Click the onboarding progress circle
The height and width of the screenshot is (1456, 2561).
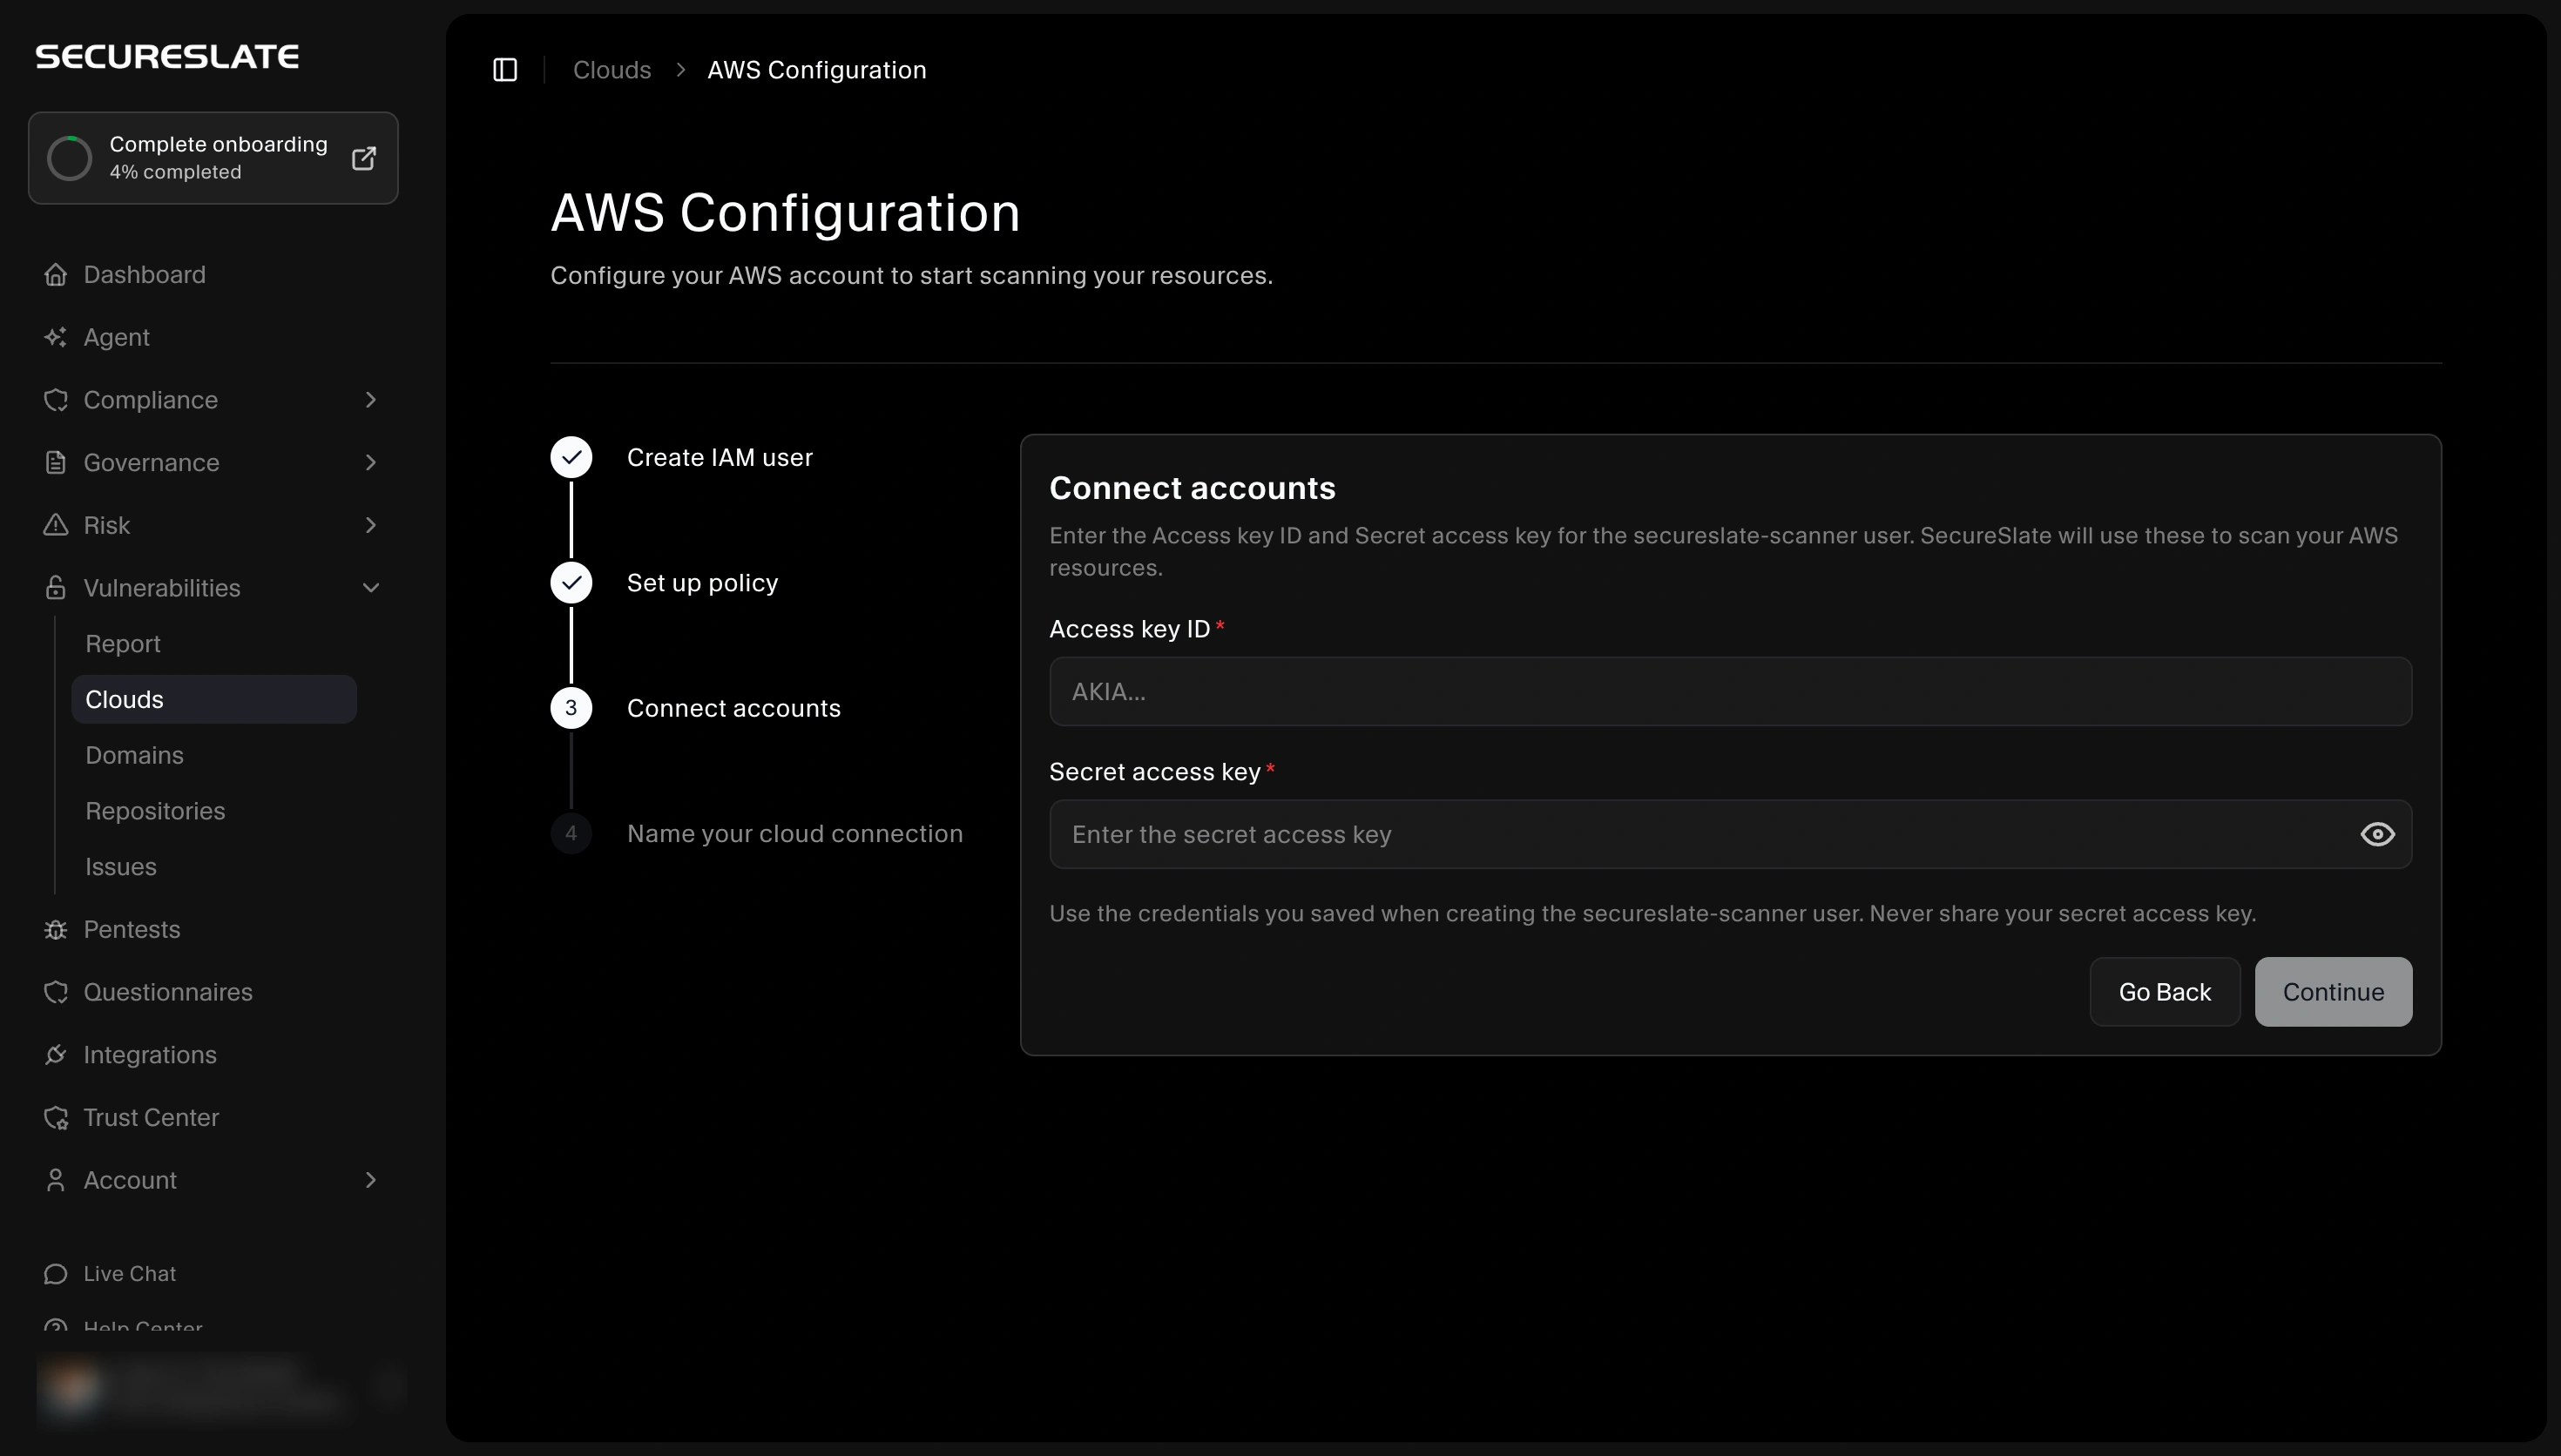[70, 158]
